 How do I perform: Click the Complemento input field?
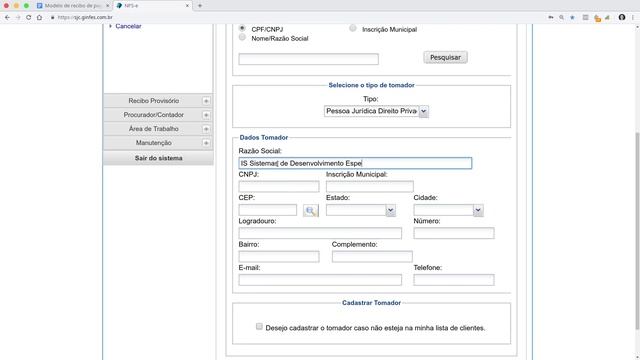pyautogui.click(x=372, y=256)
